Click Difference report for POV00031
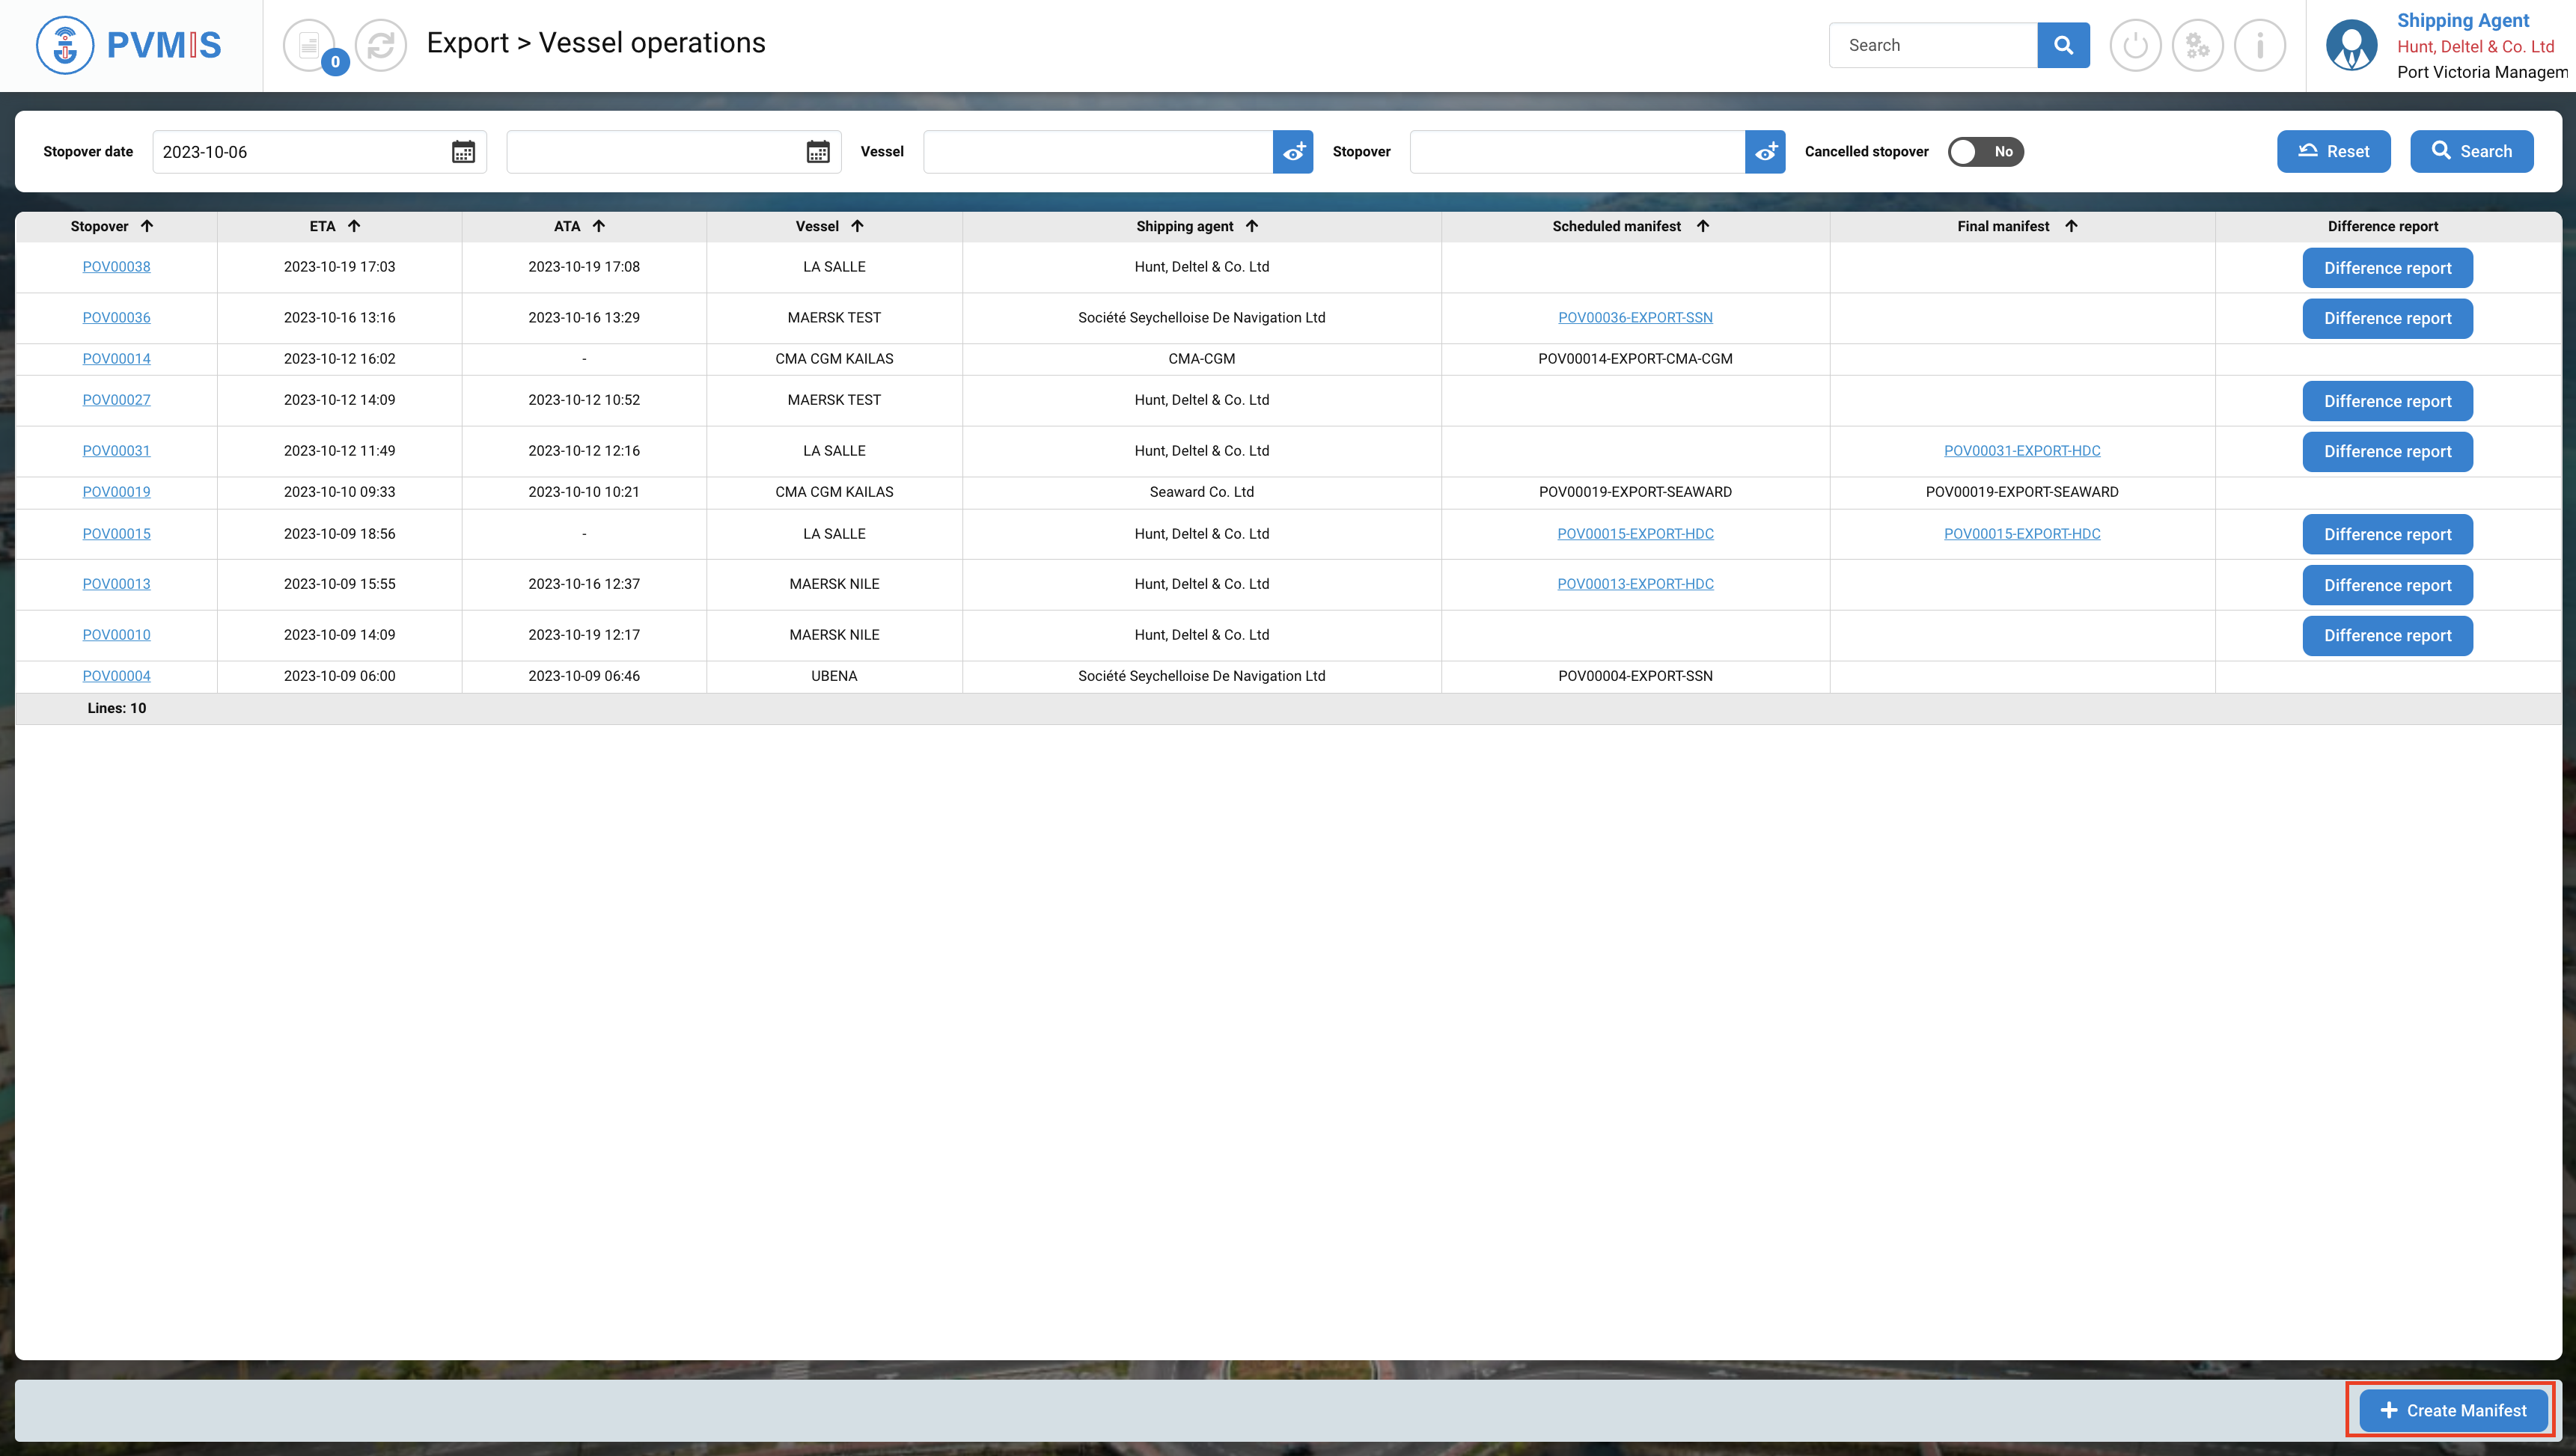 tap(2387, 452)
